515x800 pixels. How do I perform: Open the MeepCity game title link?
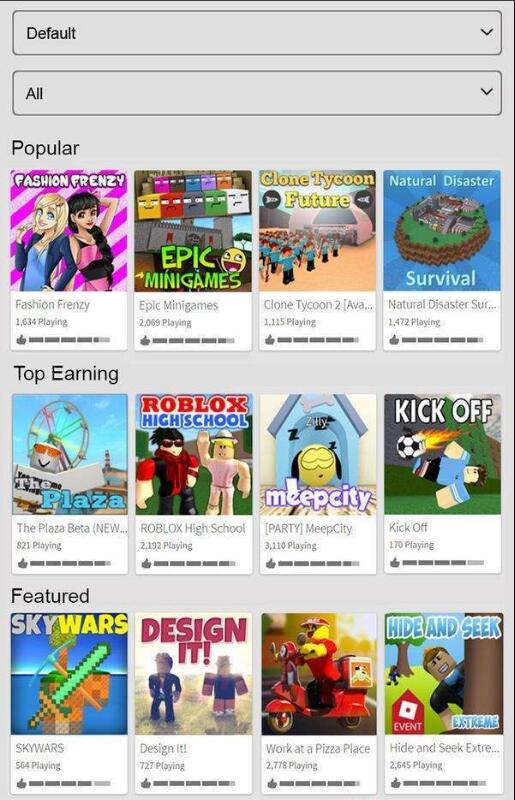coord(309,529)
